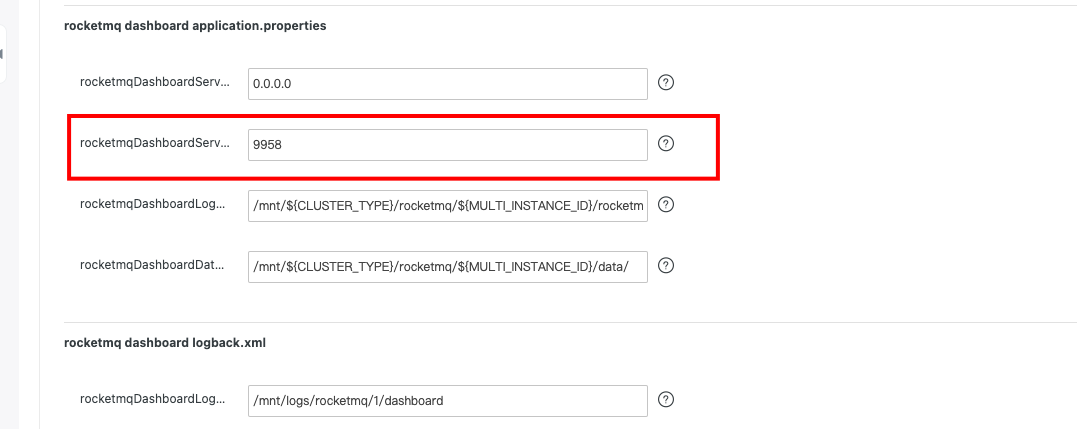Screen dimensions: 1077x429
Task: Click the rocketmq dashboard logback.xml heading
Action: pyautogui.click(x=165, y=343)
